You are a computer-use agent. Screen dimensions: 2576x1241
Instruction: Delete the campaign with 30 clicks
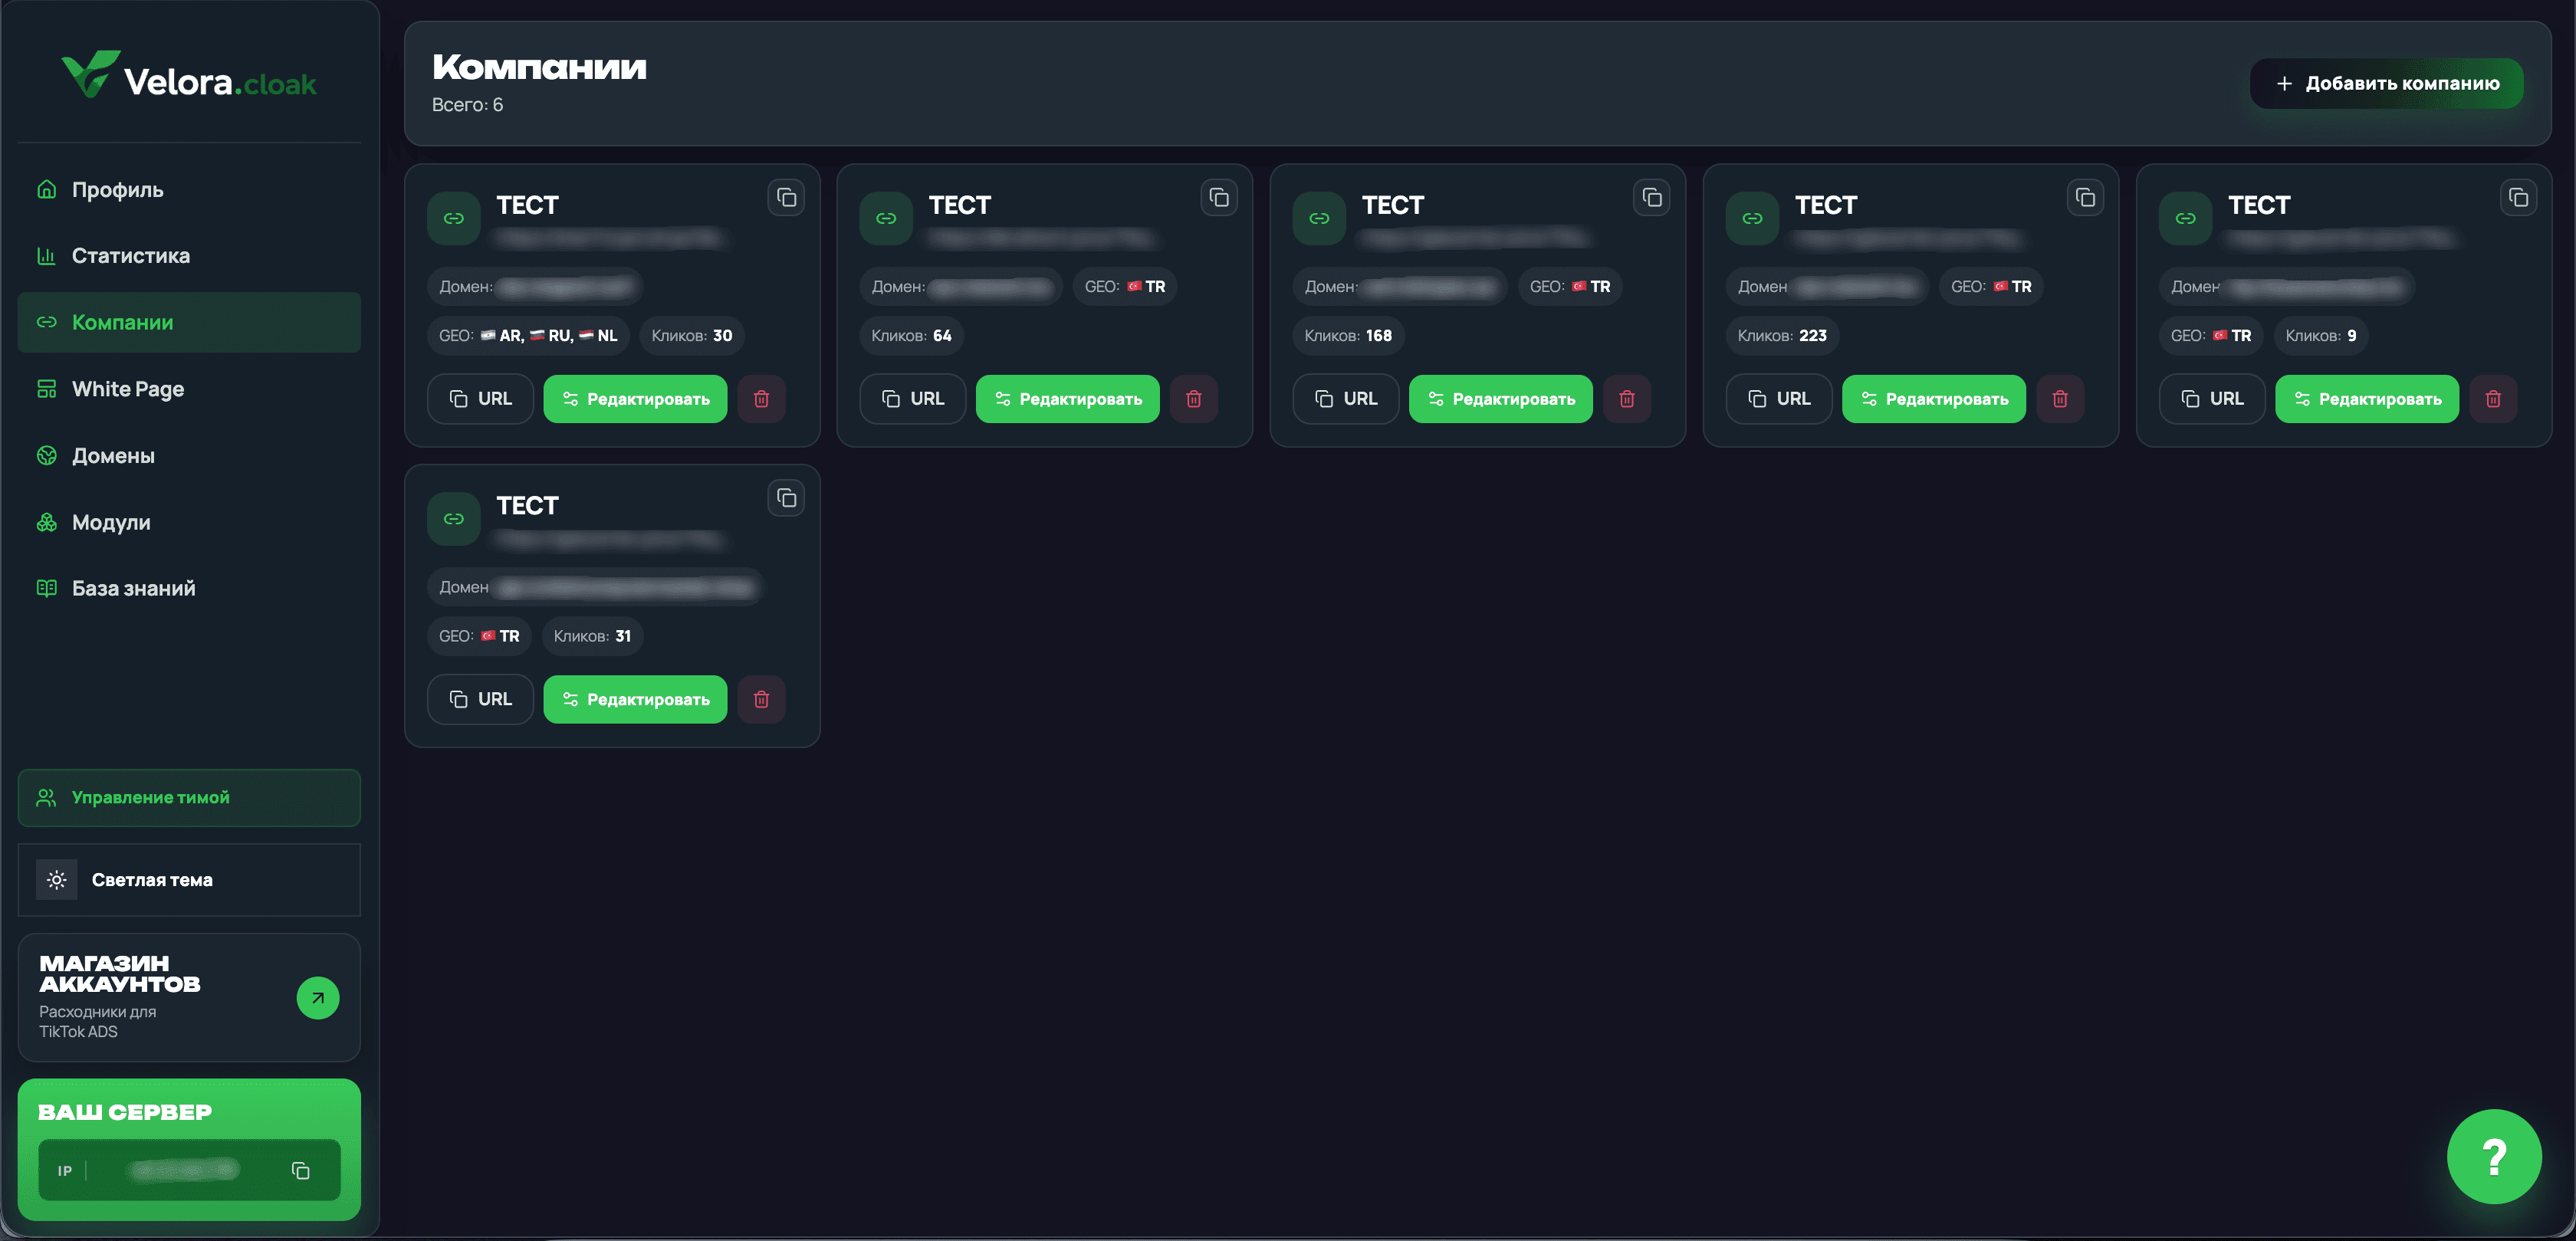click(x=761, y=399)
